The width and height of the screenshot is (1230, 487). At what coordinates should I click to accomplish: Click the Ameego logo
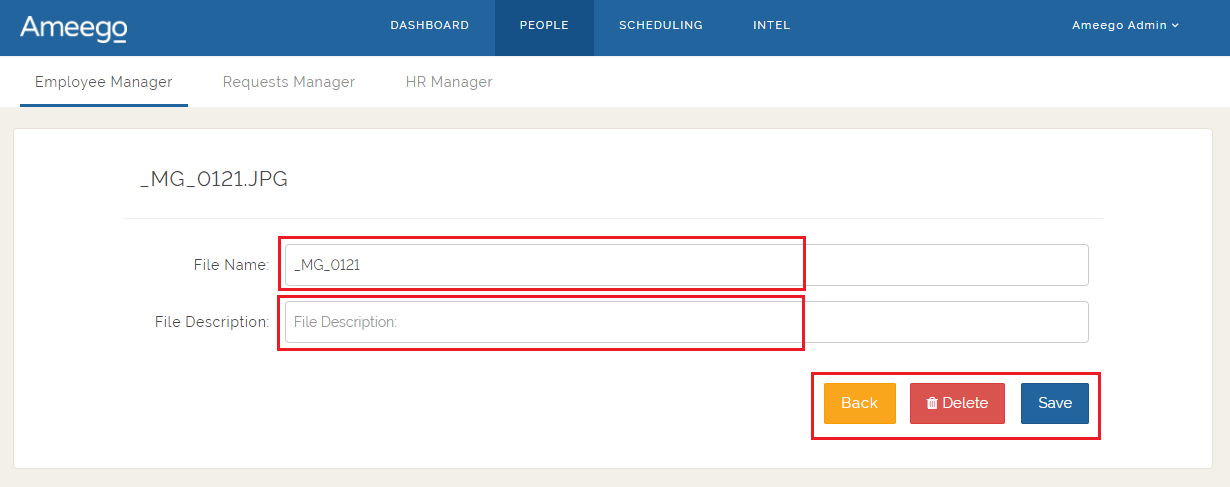[73, 28]
